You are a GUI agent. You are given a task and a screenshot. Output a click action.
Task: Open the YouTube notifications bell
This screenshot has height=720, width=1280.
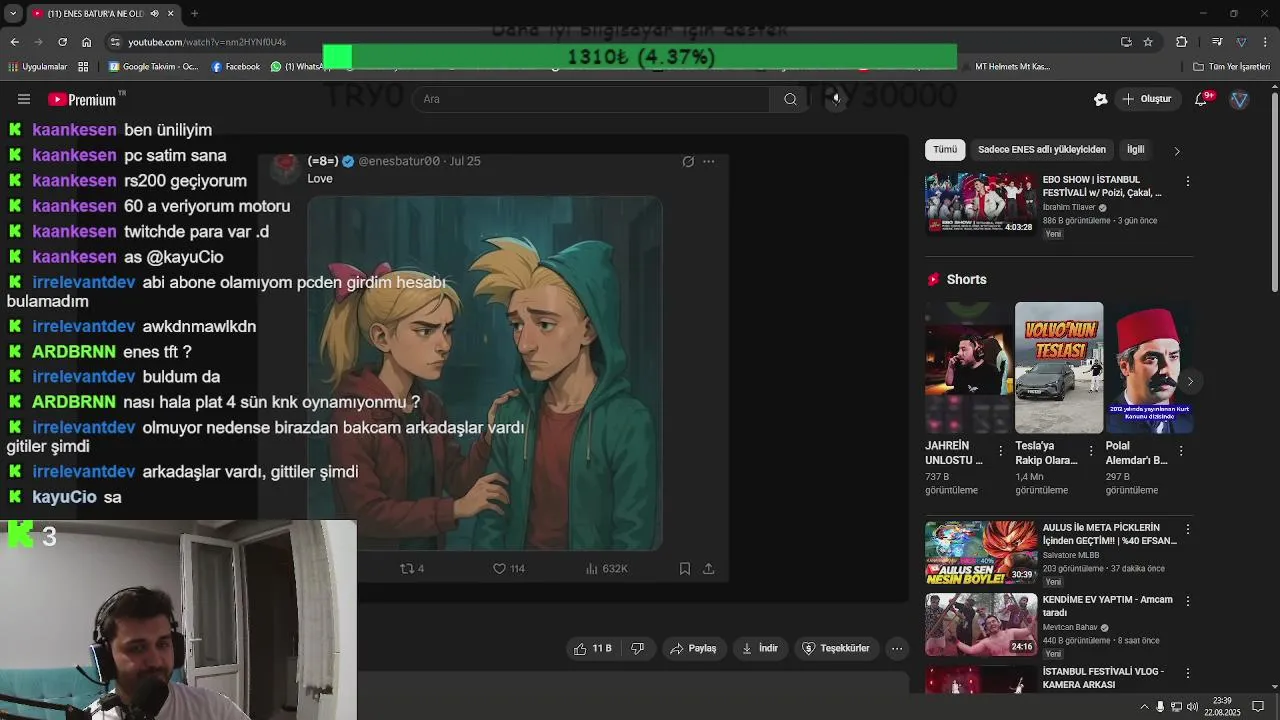pyautogui.click(x=1203, y=99)
